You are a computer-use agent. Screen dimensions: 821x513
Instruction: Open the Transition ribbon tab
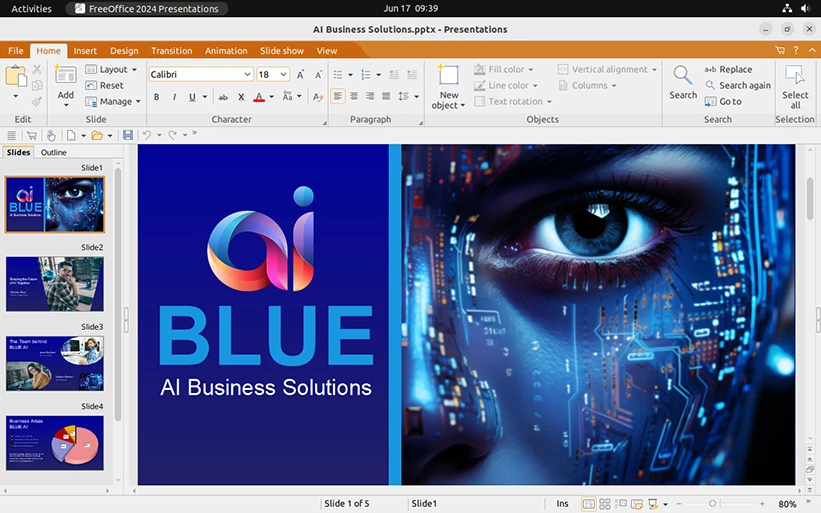[171, 50]
